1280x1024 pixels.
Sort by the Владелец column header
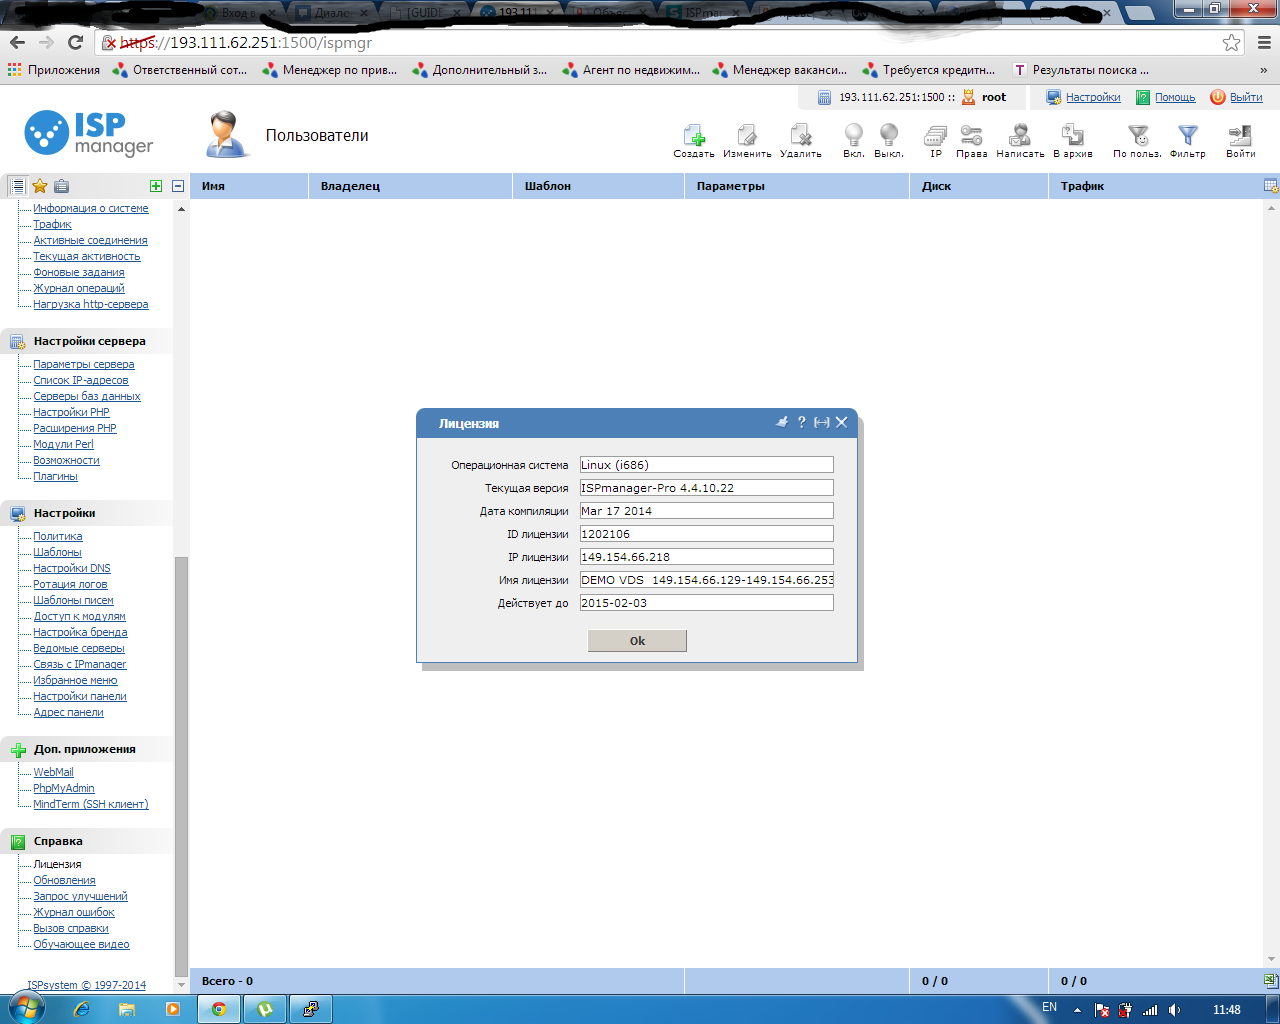point(411,186)
